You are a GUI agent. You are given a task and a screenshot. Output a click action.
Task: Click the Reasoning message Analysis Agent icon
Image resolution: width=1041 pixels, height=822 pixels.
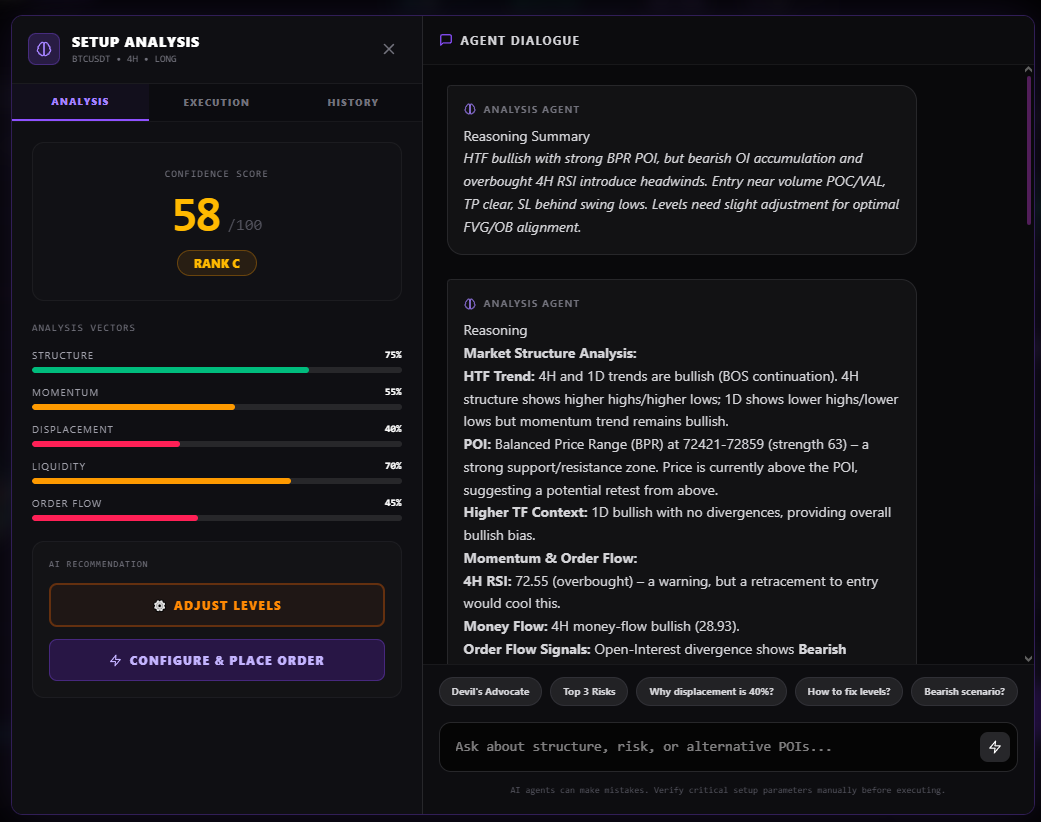pos(470,304)
